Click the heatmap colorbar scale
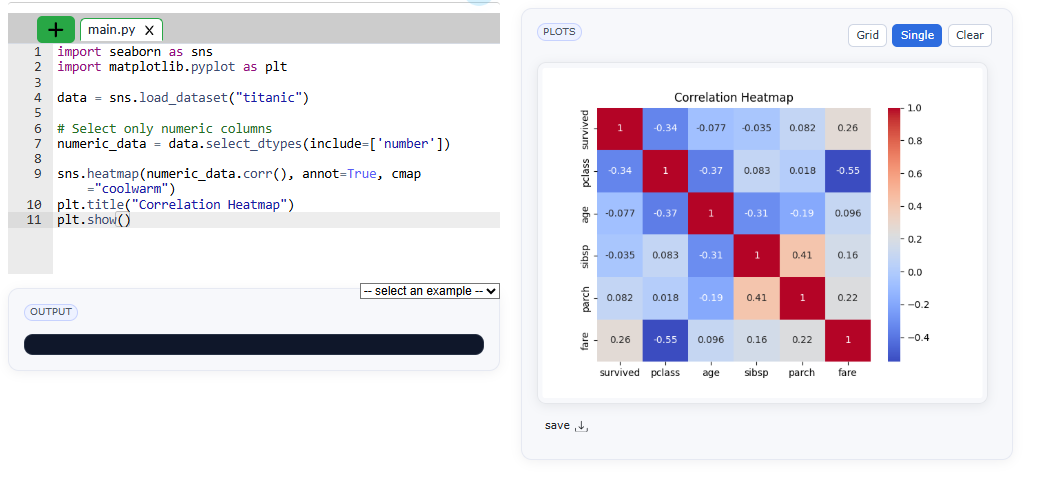The height and width of the screenshot is (480, 1039). [x=894, y=232]
